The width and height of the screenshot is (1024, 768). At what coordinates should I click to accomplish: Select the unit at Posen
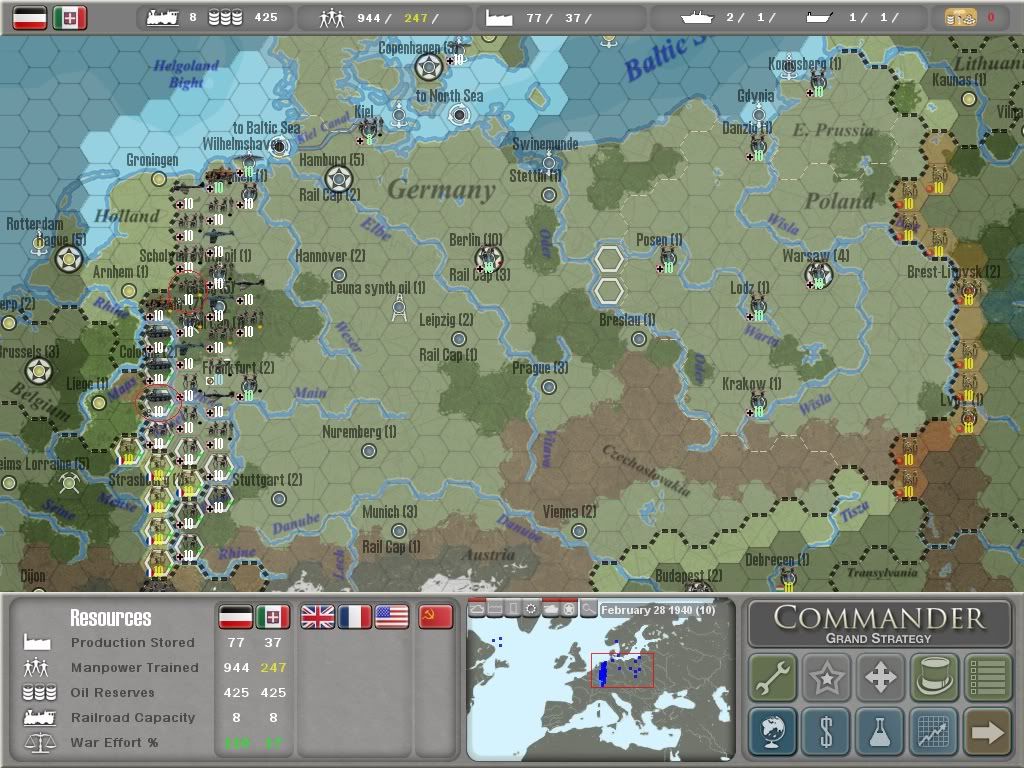click(667, 260)
